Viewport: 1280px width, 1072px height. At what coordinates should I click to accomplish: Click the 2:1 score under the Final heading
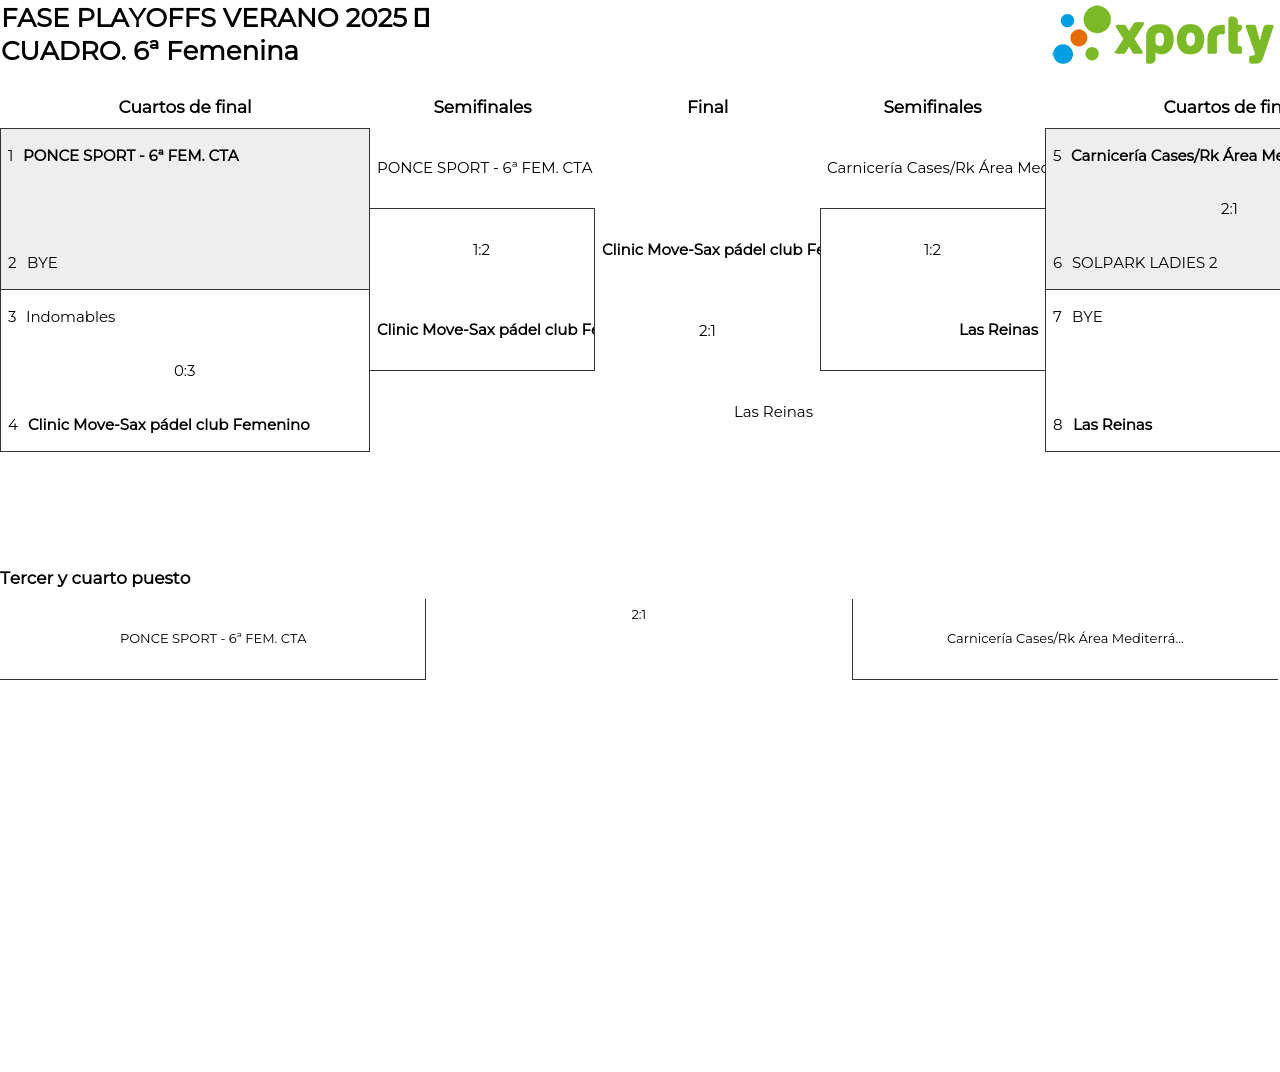click(707, 331)
